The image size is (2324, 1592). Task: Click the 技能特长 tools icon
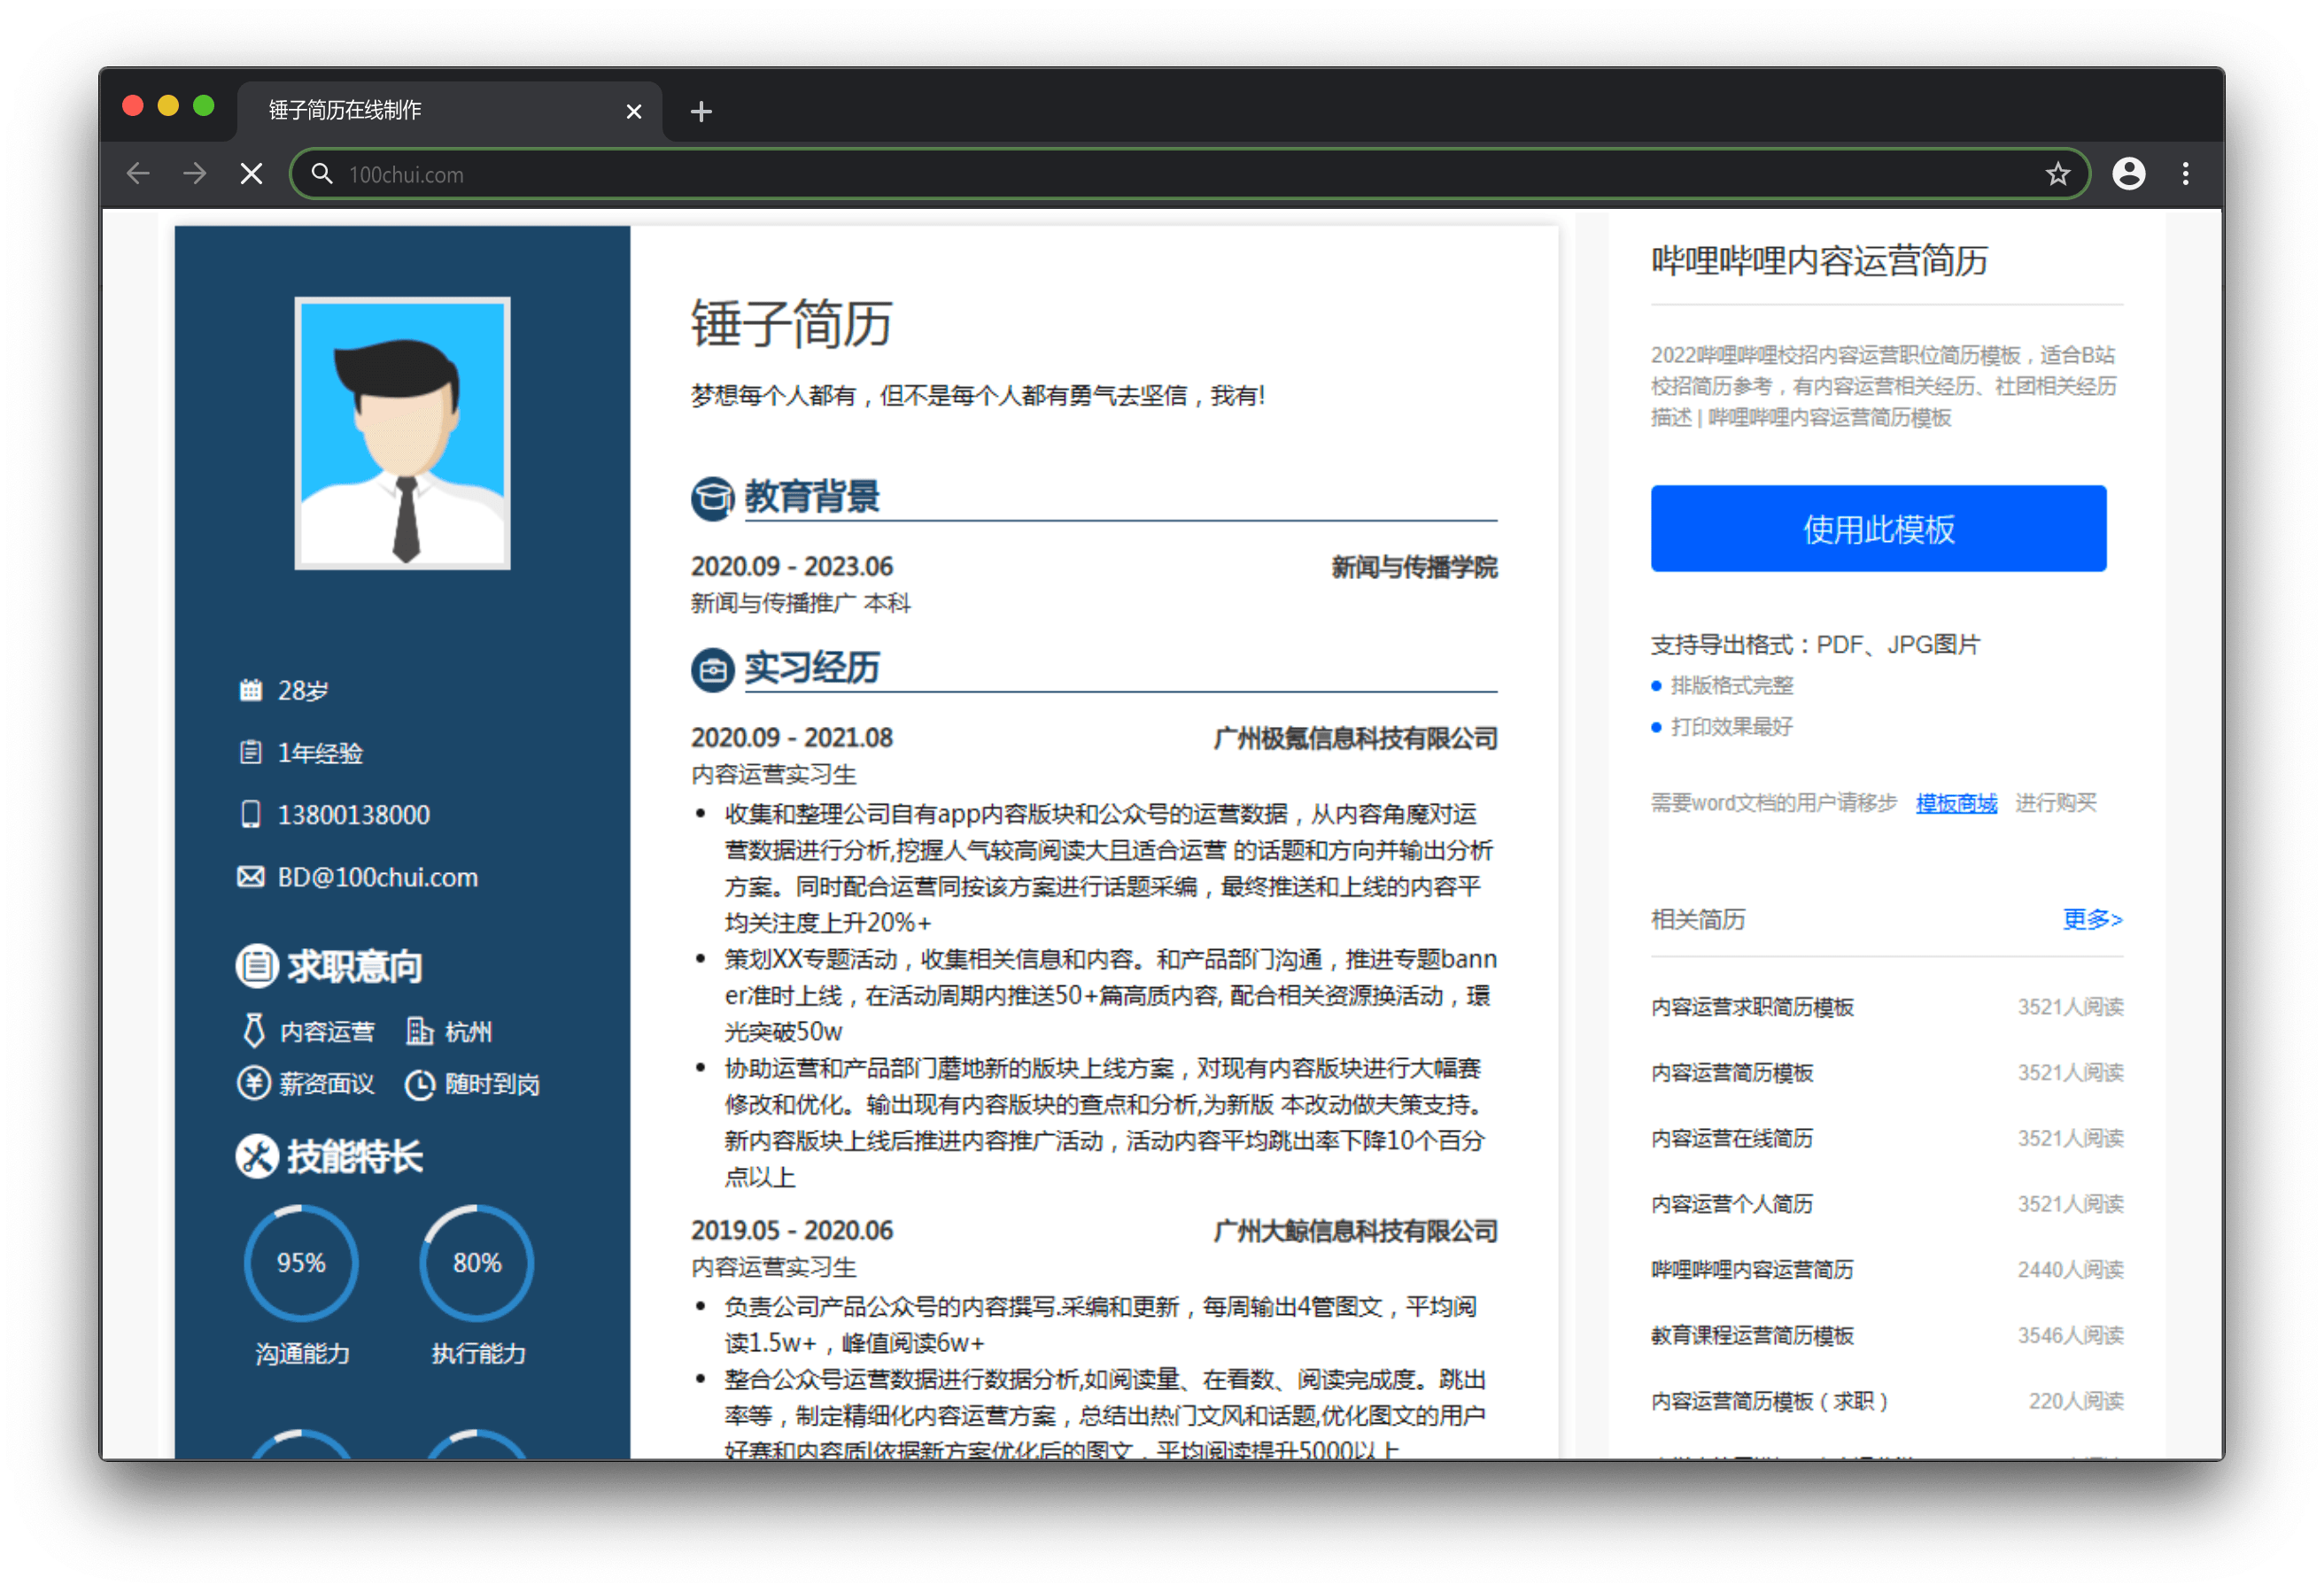pos(257,1156)
